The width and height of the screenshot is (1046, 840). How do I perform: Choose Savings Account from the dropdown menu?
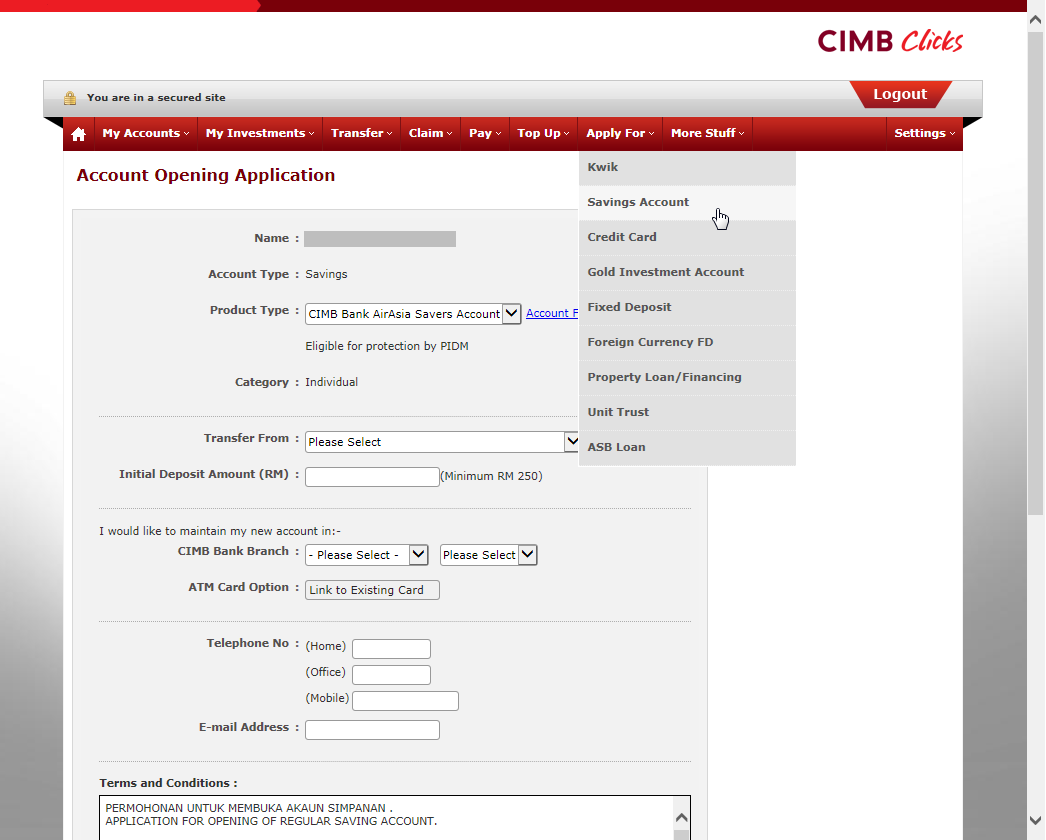687,202
